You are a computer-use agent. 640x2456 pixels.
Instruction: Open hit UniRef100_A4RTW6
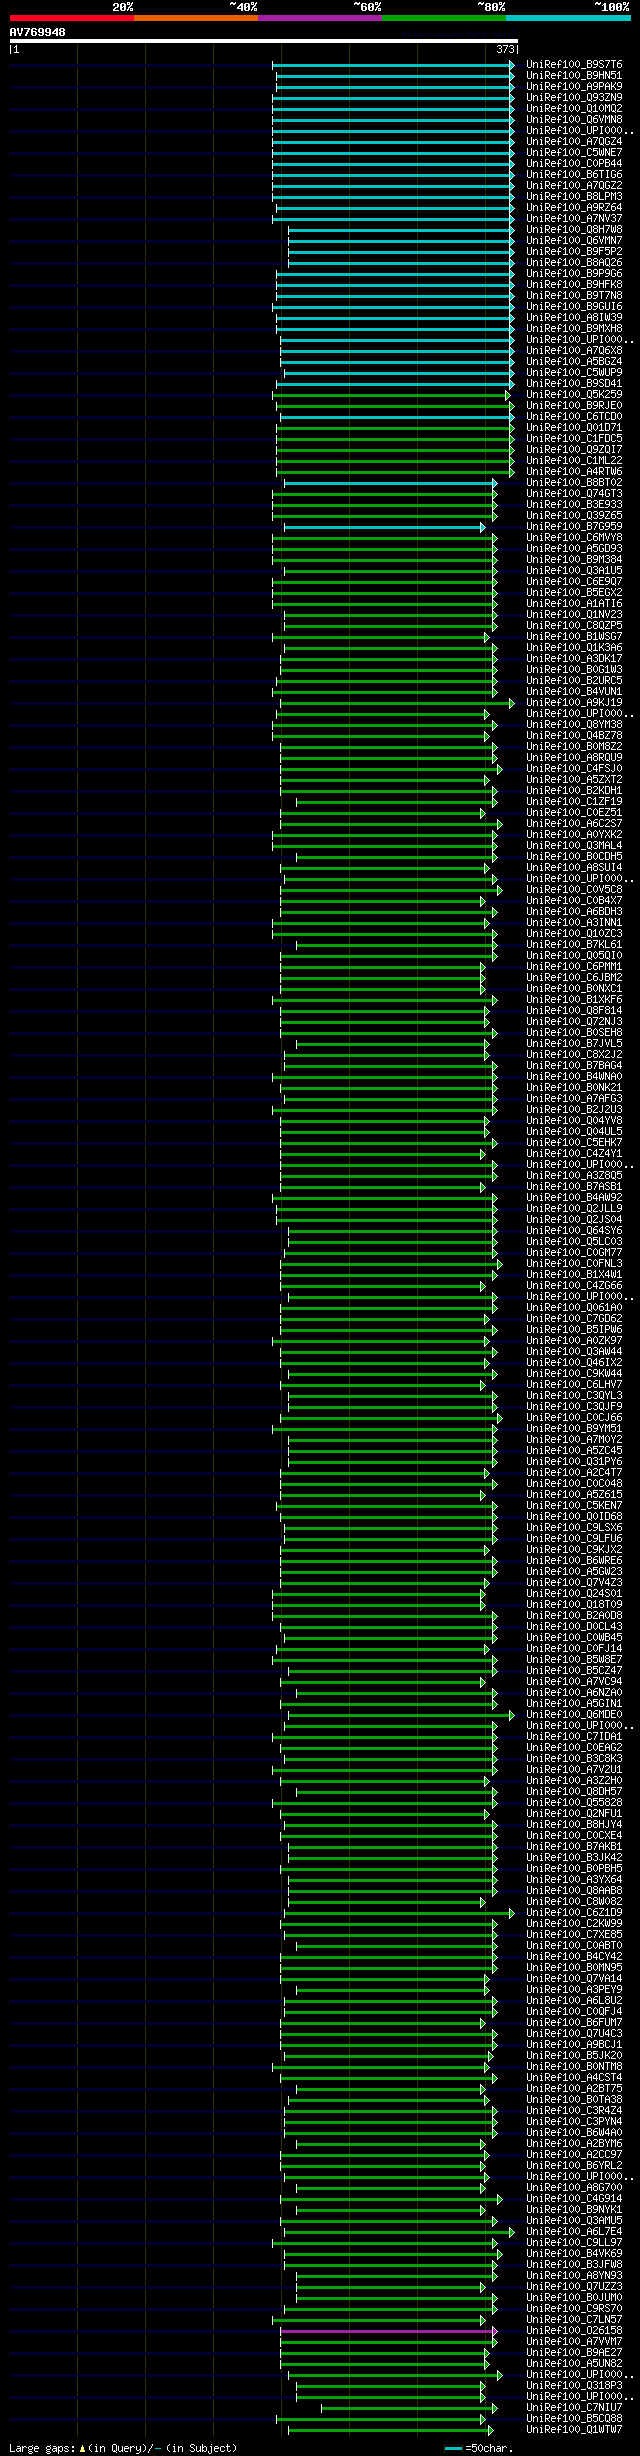pos(574,472)
